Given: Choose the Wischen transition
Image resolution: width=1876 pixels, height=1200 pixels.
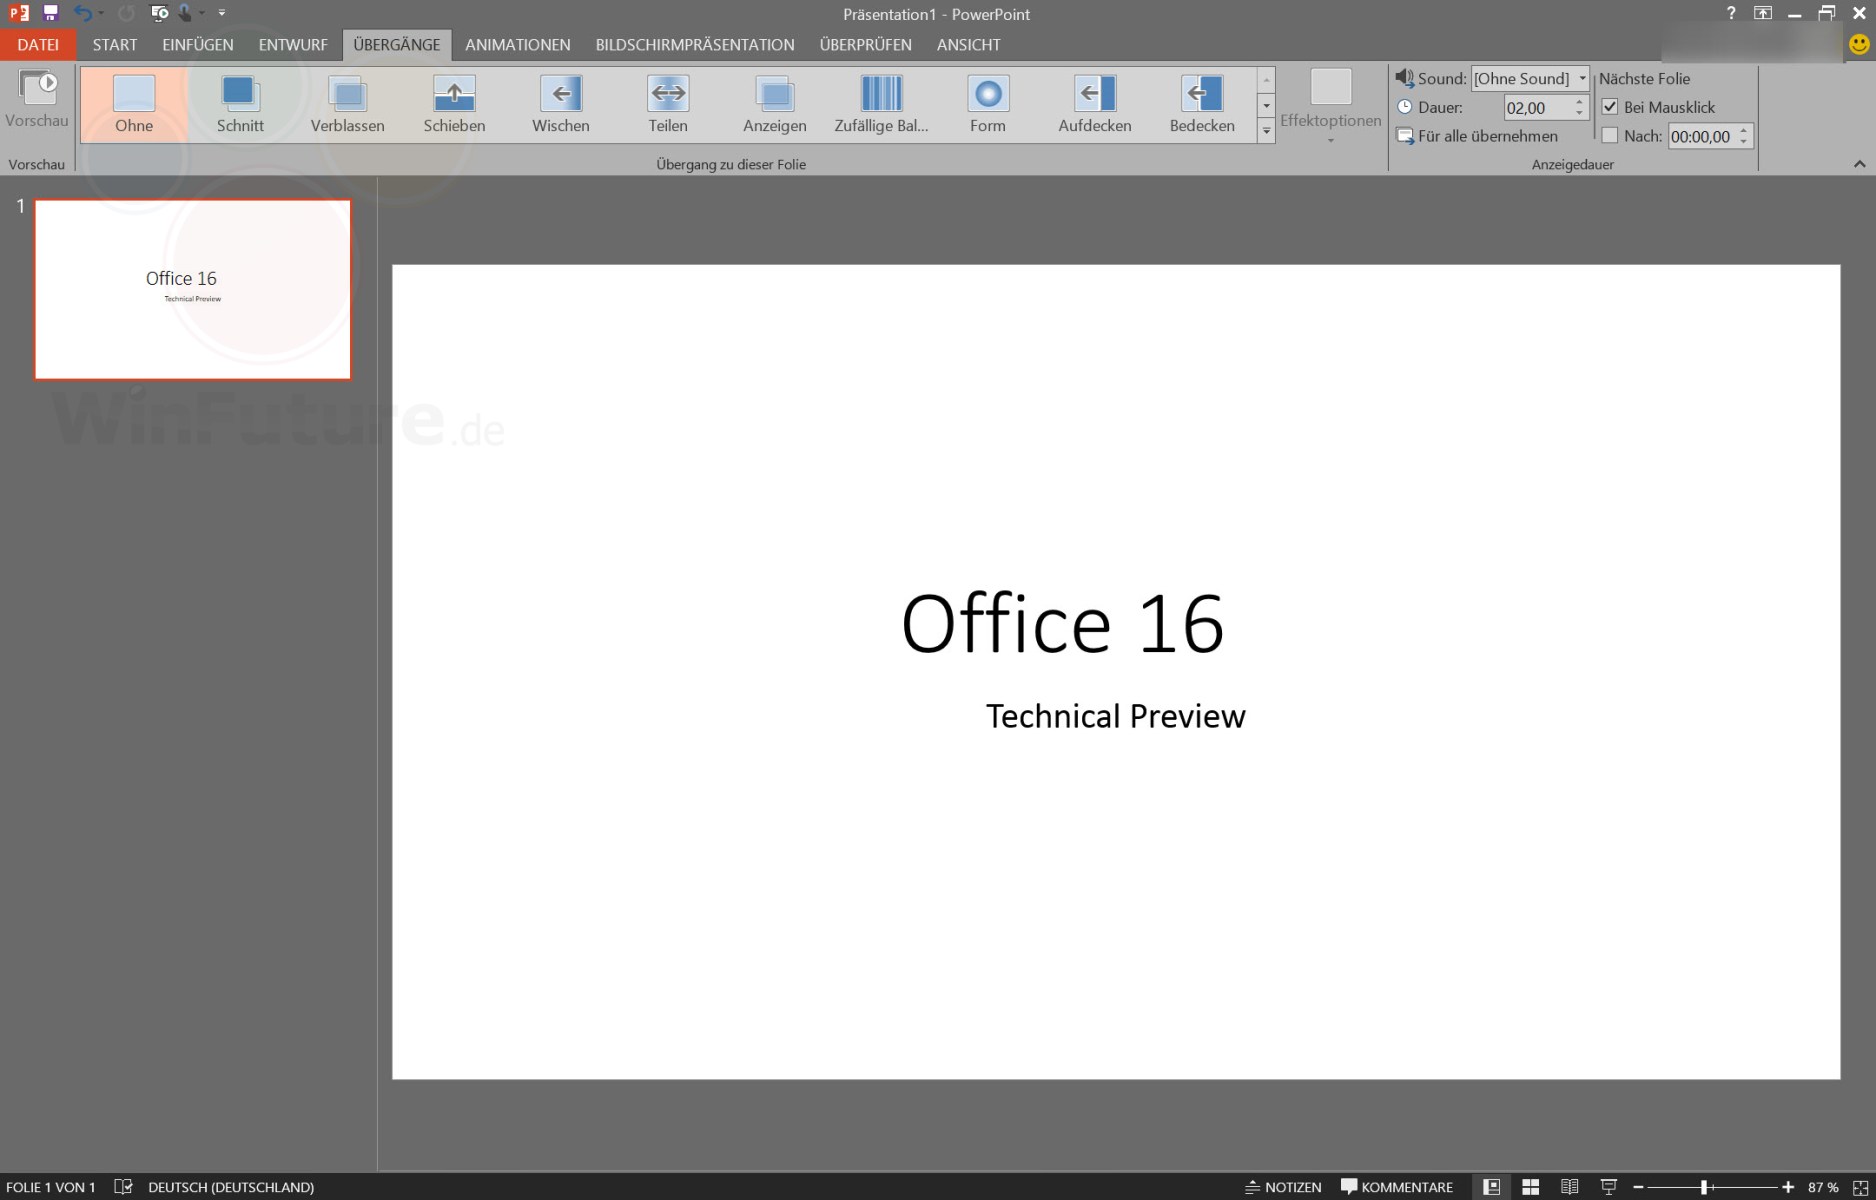Looking at the screenshot, I should point(561,104).
